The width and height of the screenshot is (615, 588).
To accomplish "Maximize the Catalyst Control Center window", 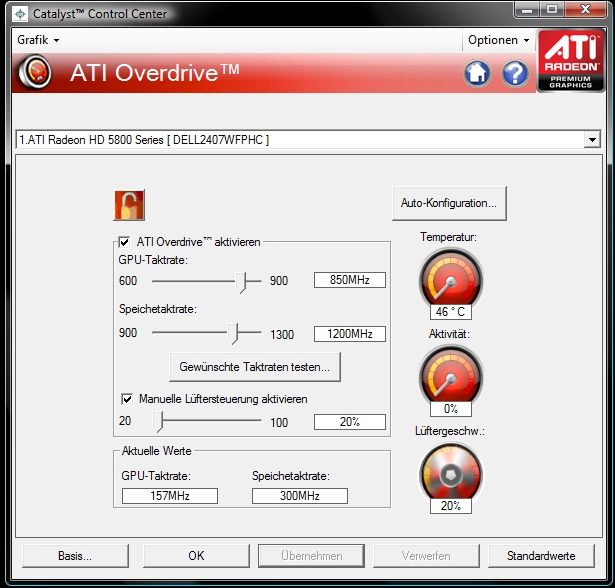I will [552, 9].
